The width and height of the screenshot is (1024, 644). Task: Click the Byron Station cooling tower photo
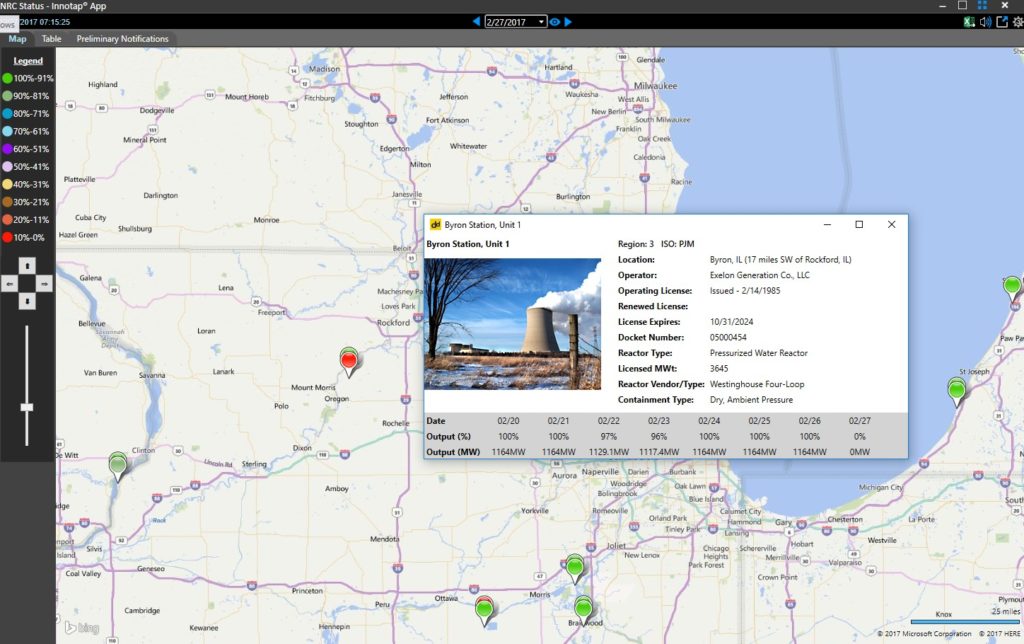tap(513, 324)
